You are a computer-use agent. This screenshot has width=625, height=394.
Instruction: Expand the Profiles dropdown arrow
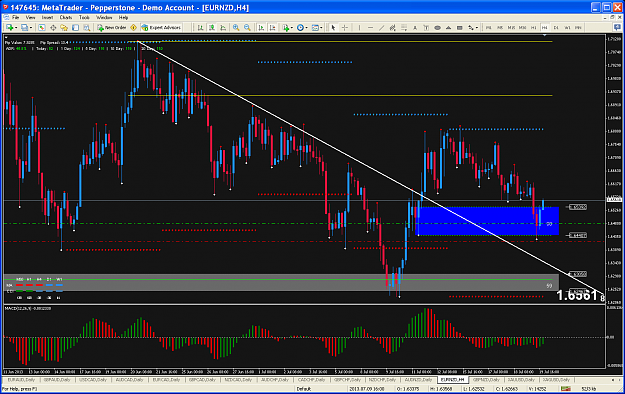[x=31, y=28]
